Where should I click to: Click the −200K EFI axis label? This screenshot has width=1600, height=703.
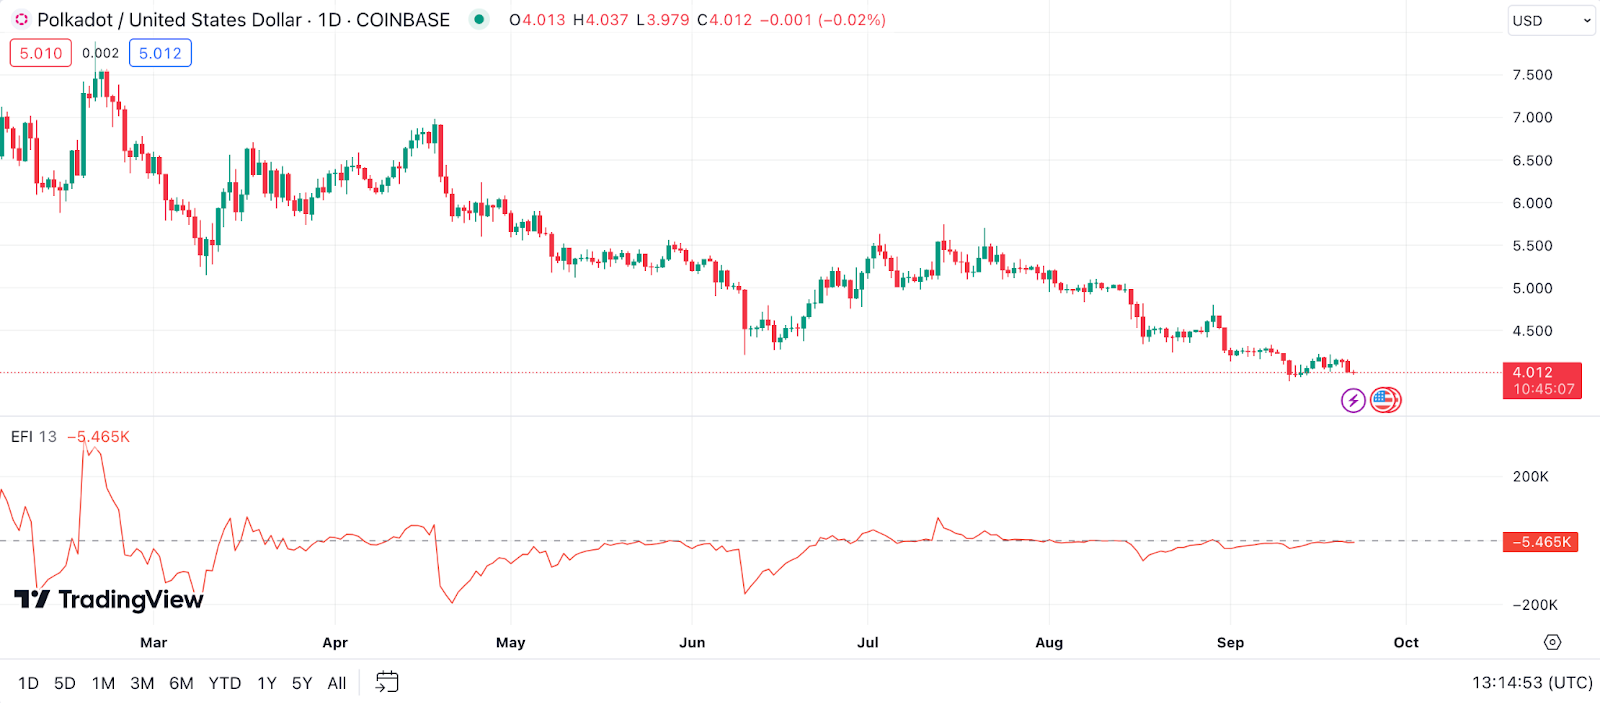point(1535,605)
